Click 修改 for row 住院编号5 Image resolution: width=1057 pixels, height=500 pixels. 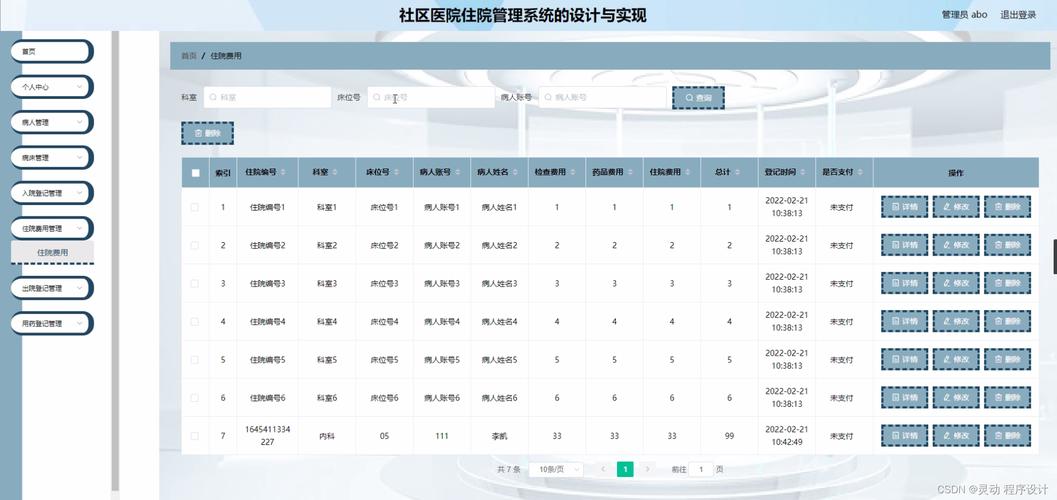[956, 360]
